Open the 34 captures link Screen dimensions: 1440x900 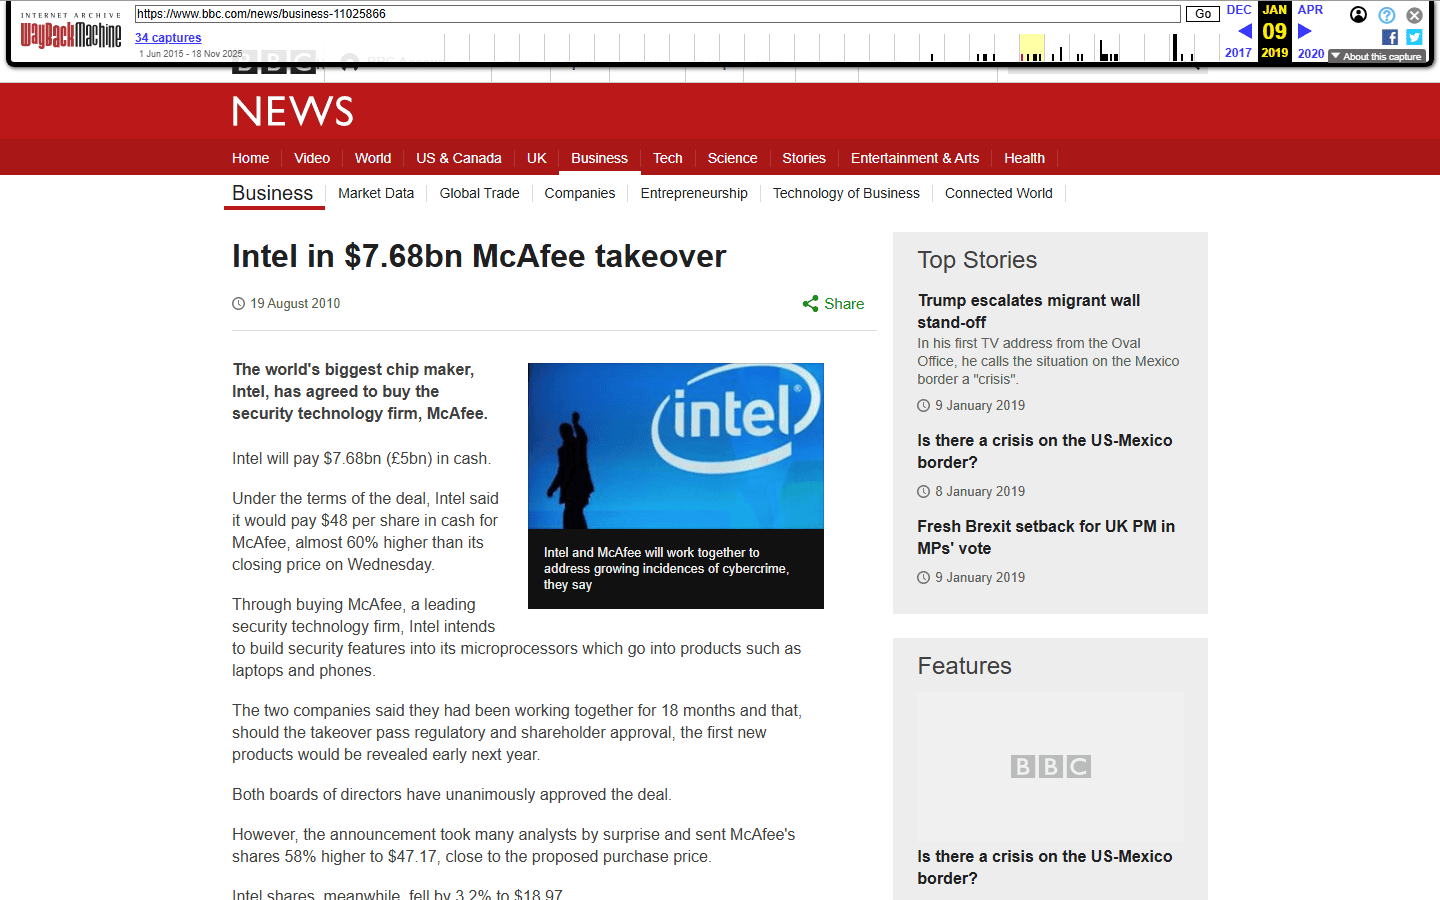pos(168,38)
